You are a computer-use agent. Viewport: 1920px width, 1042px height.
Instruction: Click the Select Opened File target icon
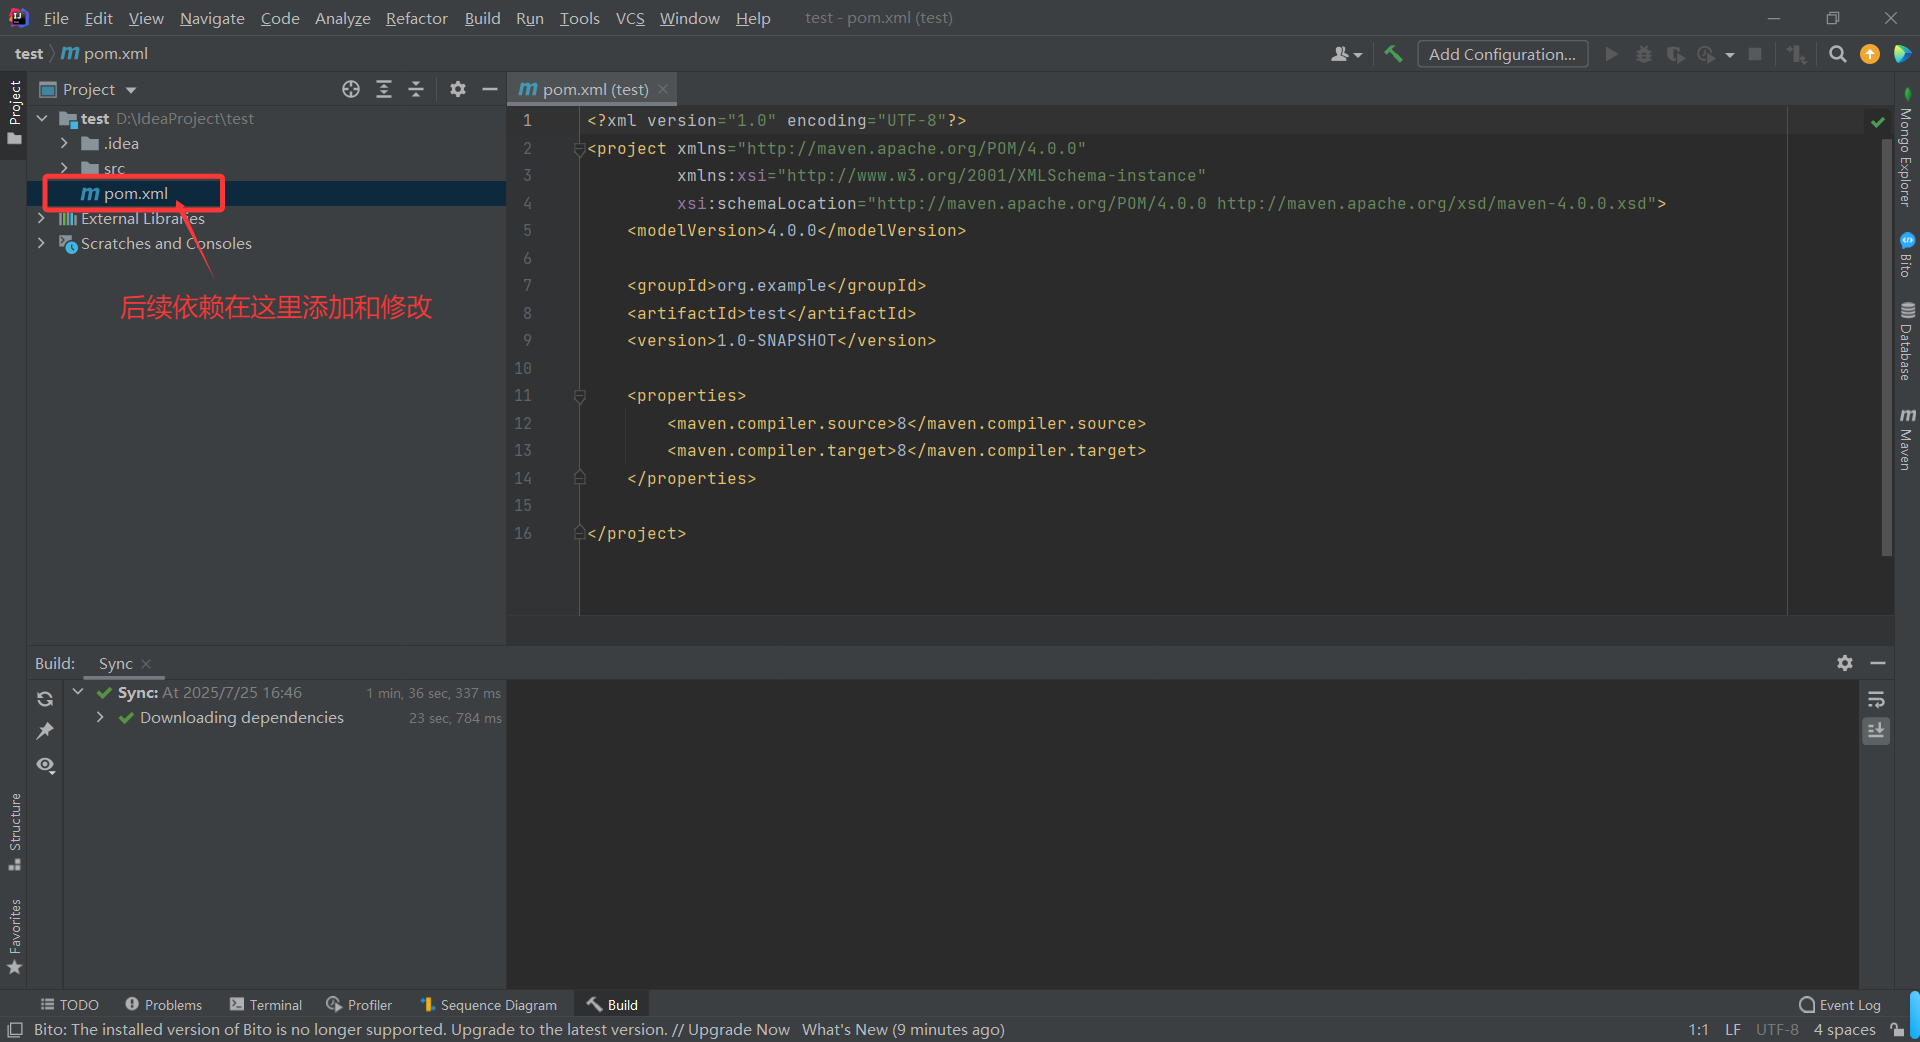point(351,89)
